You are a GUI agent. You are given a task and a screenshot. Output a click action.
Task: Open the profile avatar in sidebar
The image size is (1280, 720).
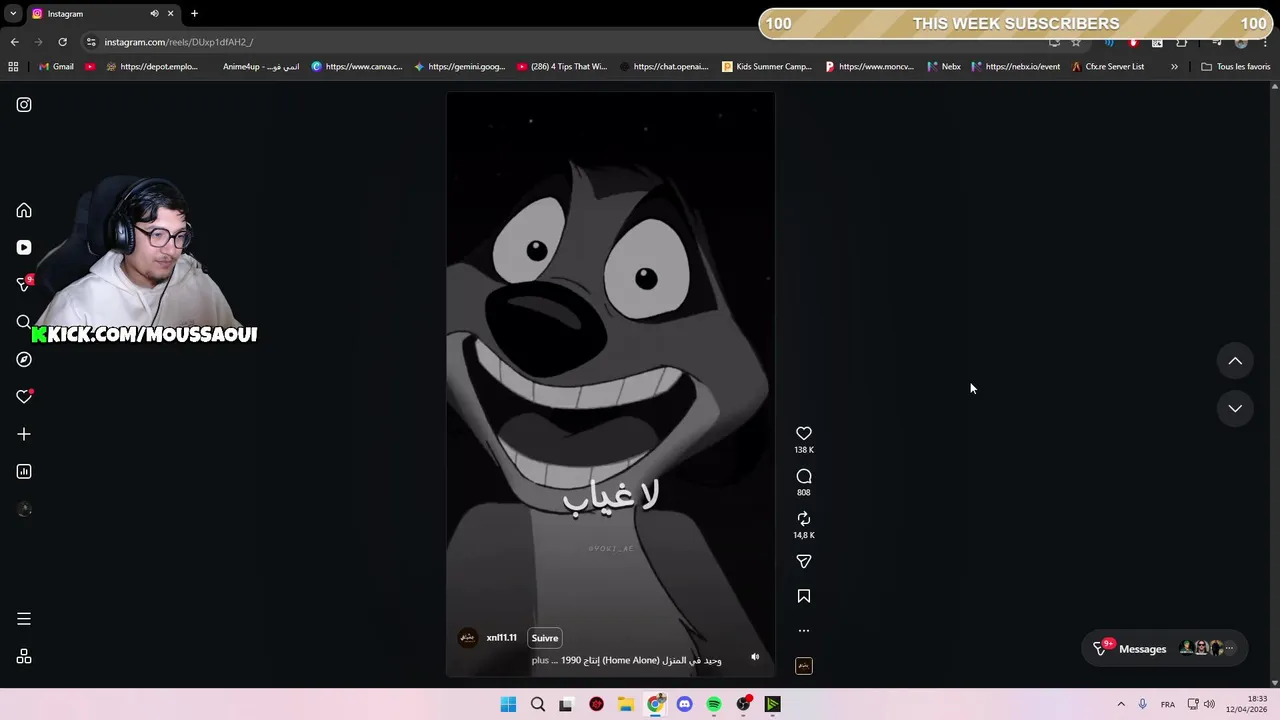pos(24,509)
